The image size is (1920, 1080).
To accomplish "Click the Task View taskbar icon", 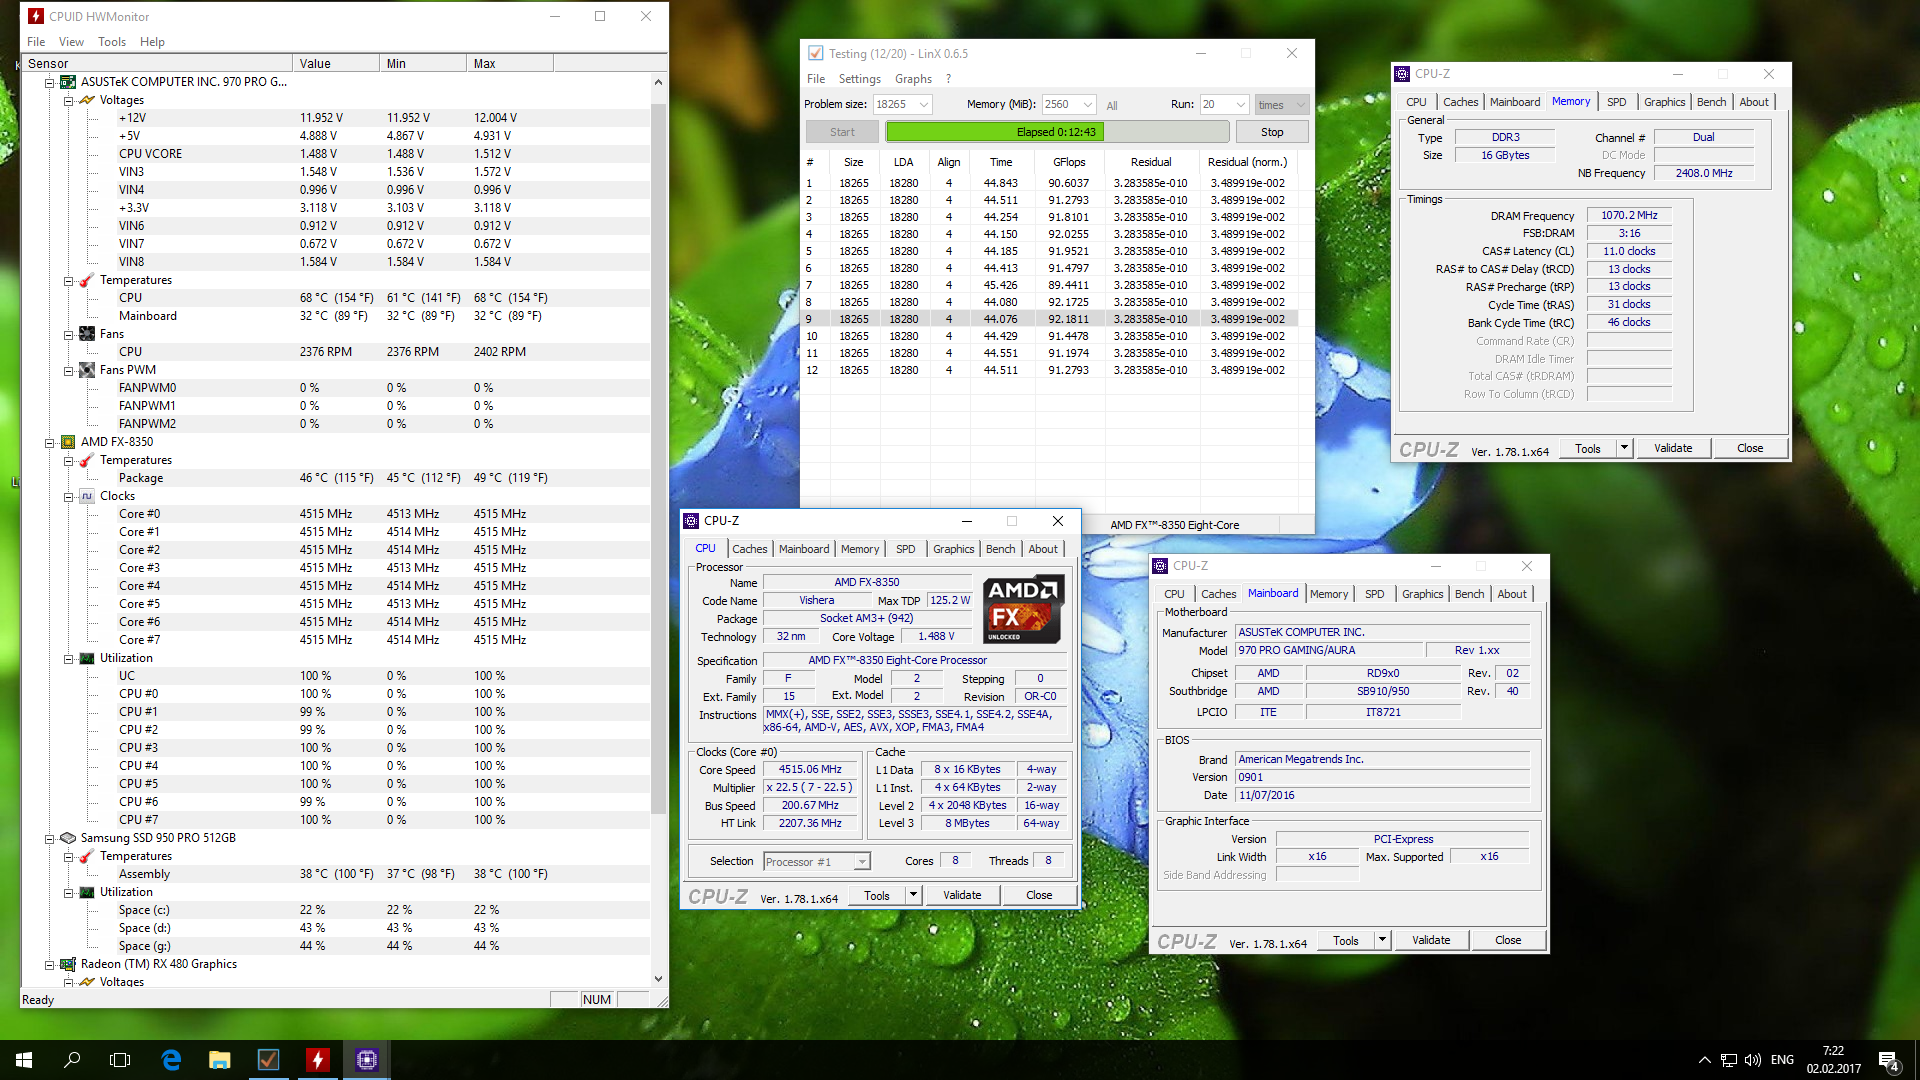I will [120, 1060].
